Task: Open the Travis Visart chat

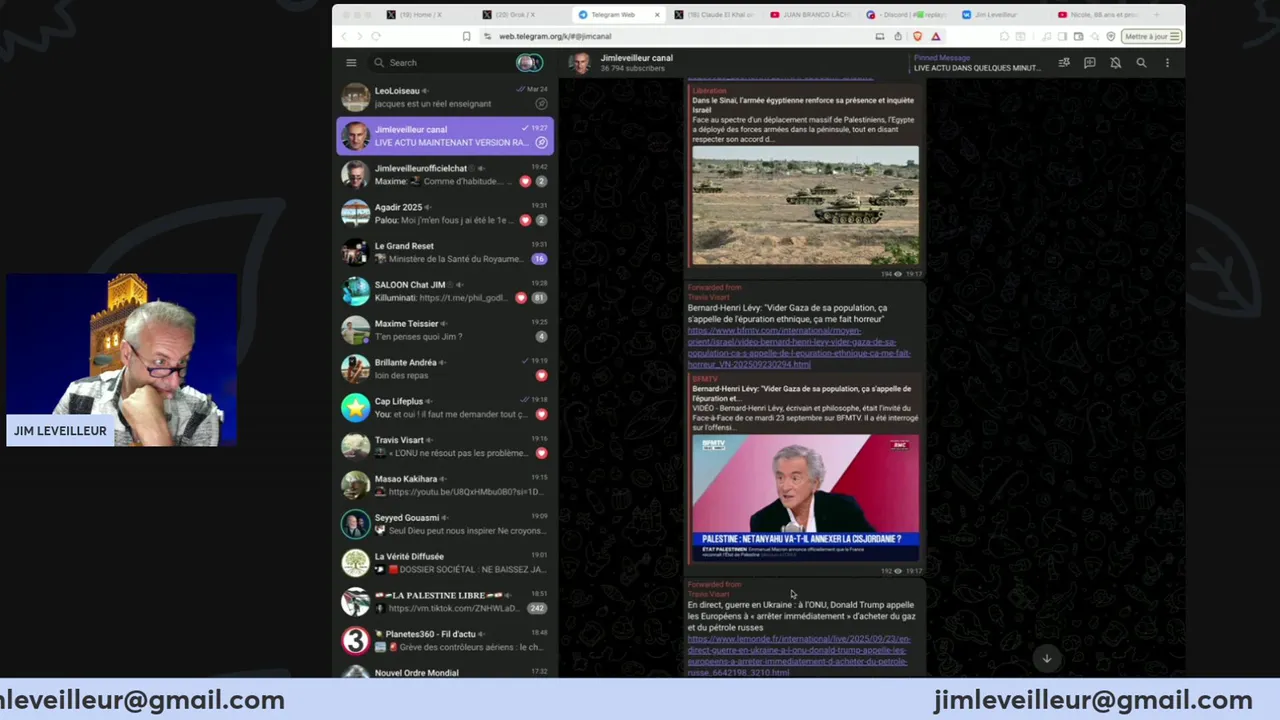Action: (445, 446)
